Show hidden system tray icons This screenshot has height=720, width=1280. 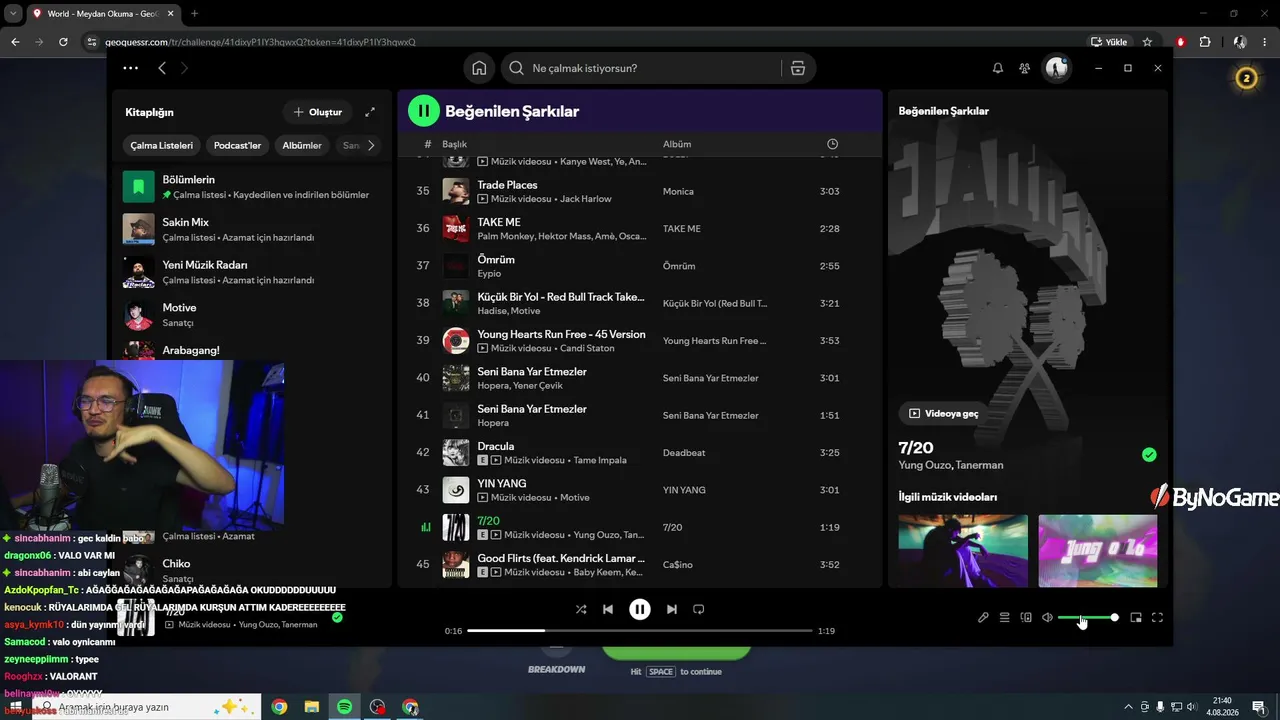[1129, 707]
